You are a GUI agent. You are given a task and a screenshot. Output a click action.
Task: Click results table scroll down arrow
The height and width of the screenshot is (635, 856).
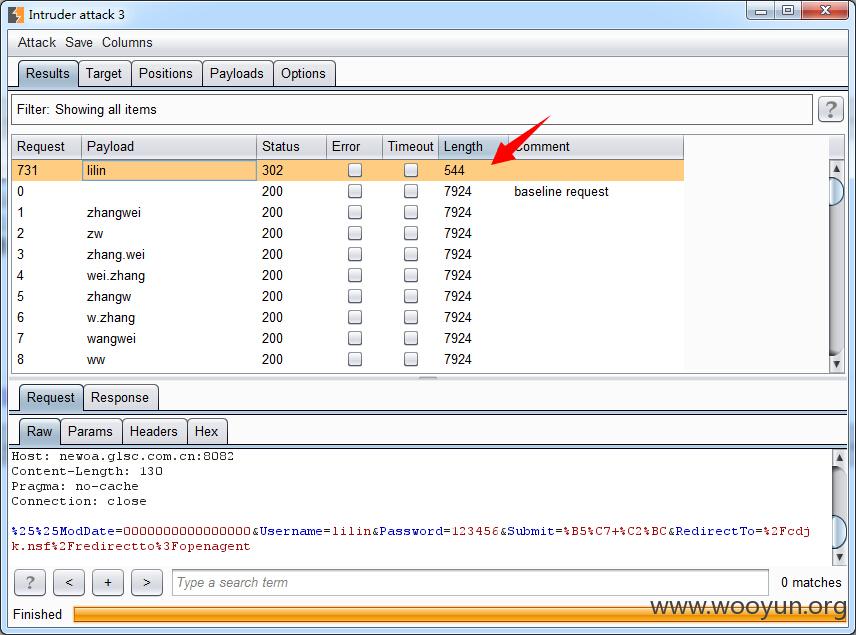[x=836, y=364]
